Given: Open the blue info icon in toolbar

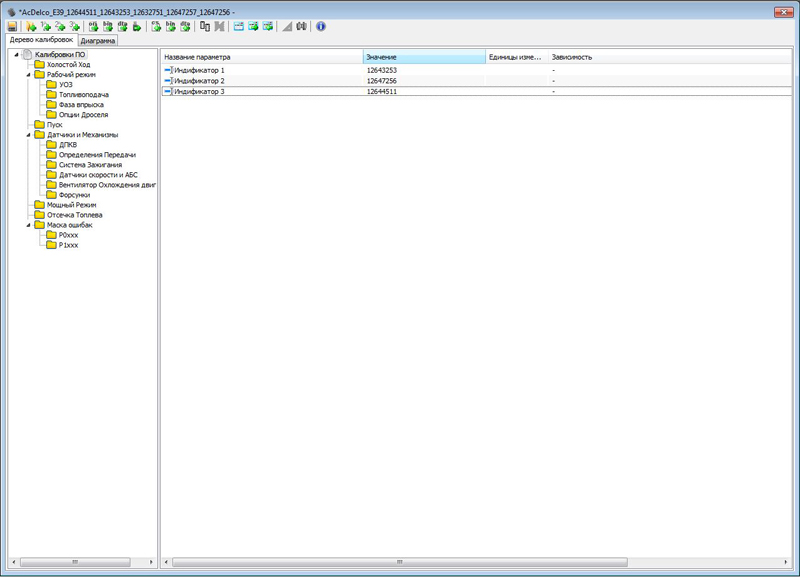Looking at the screenshot, I should point(321,26).
